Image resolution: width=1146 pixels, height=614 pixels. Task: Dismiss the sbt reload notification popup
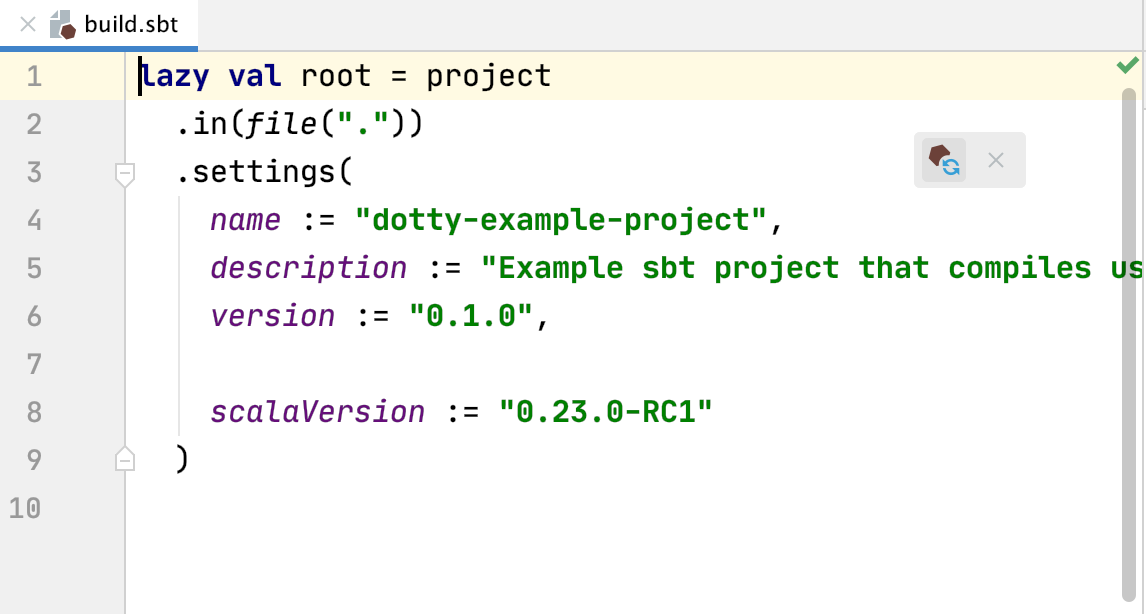tap(995, 160)
